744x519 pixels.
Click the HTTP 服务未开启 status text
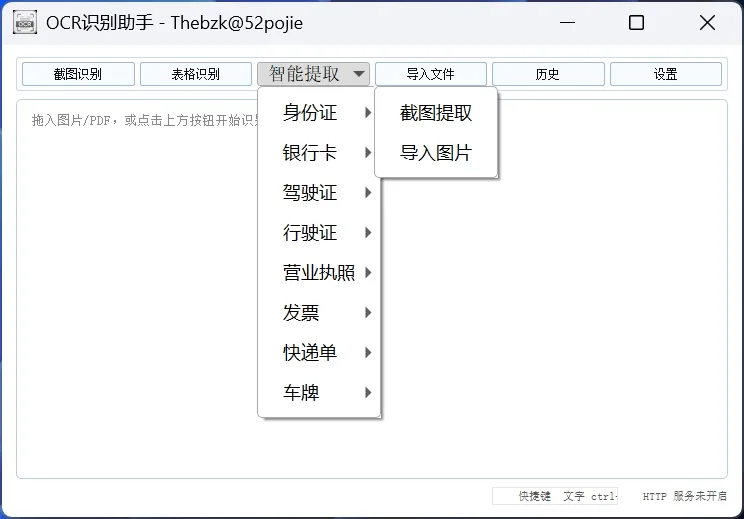pyautogui.click(x=685, y=496)
